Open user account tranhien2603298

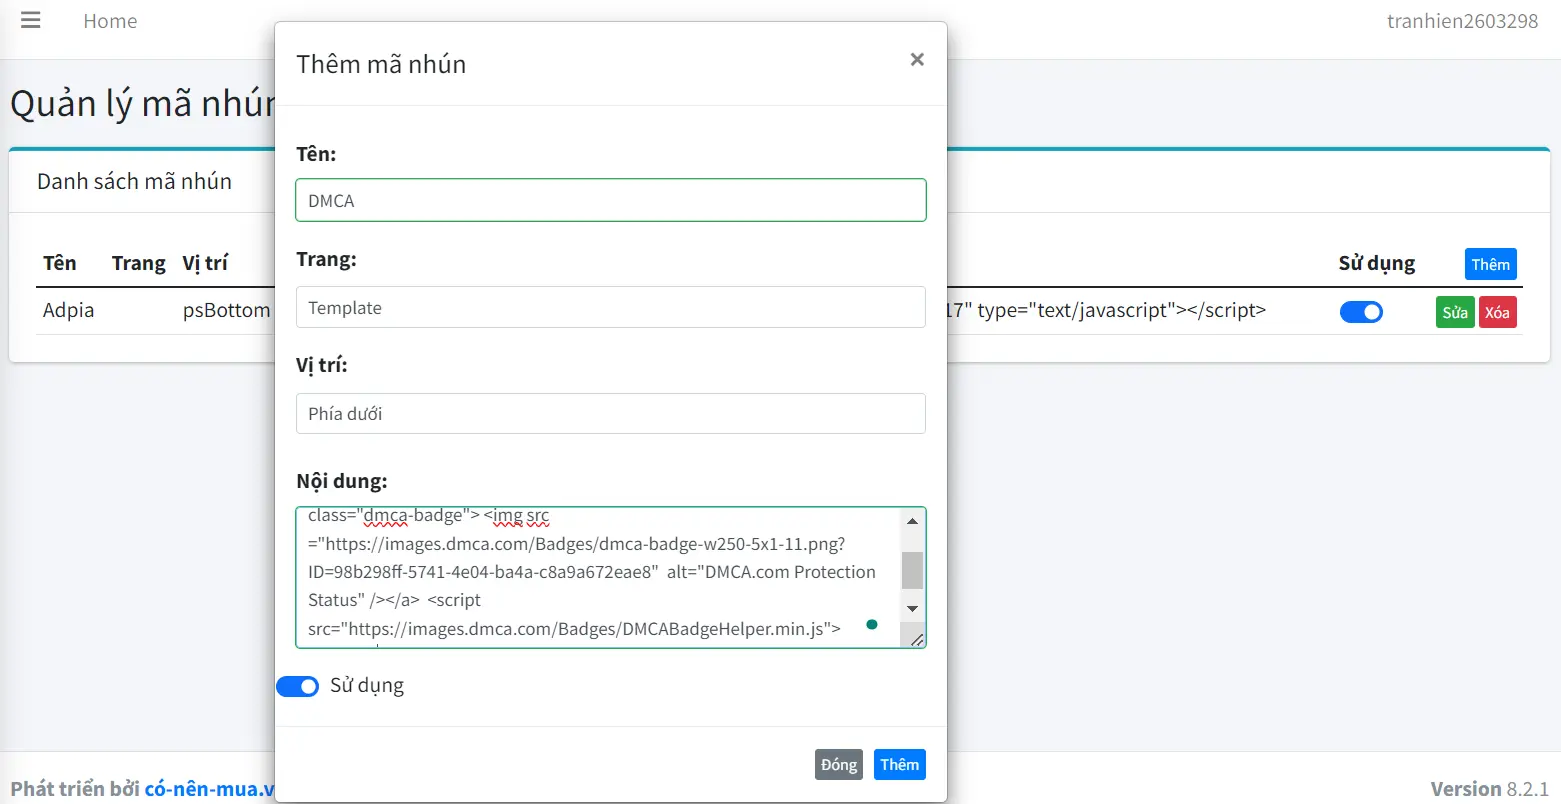coord(1462,21)
